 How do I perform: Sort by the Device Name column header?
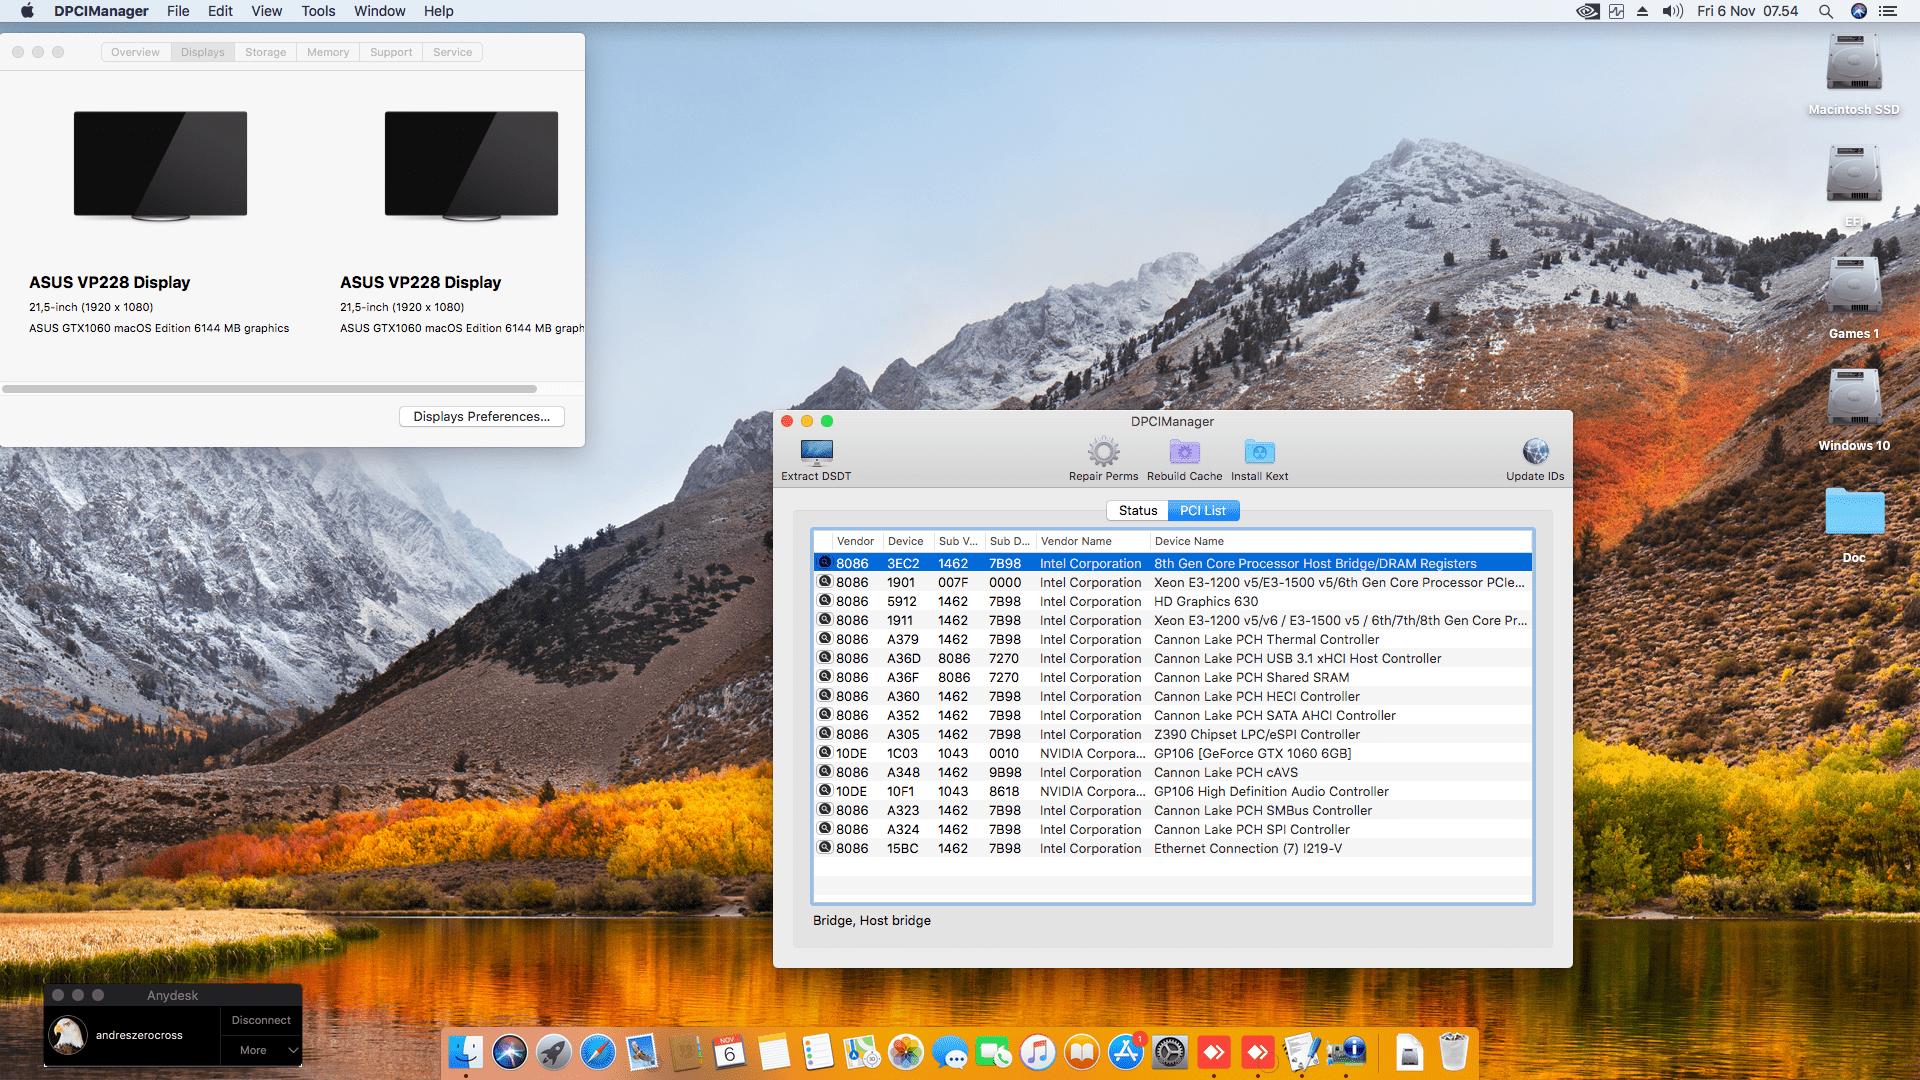coord(1189,541)
